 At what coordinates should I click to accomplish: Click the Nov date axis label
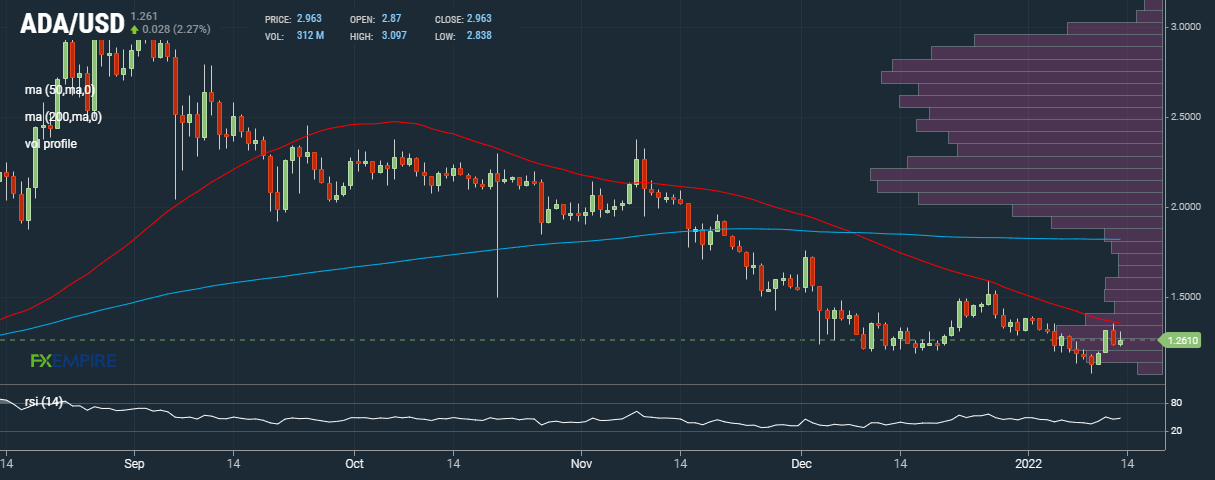581,465
